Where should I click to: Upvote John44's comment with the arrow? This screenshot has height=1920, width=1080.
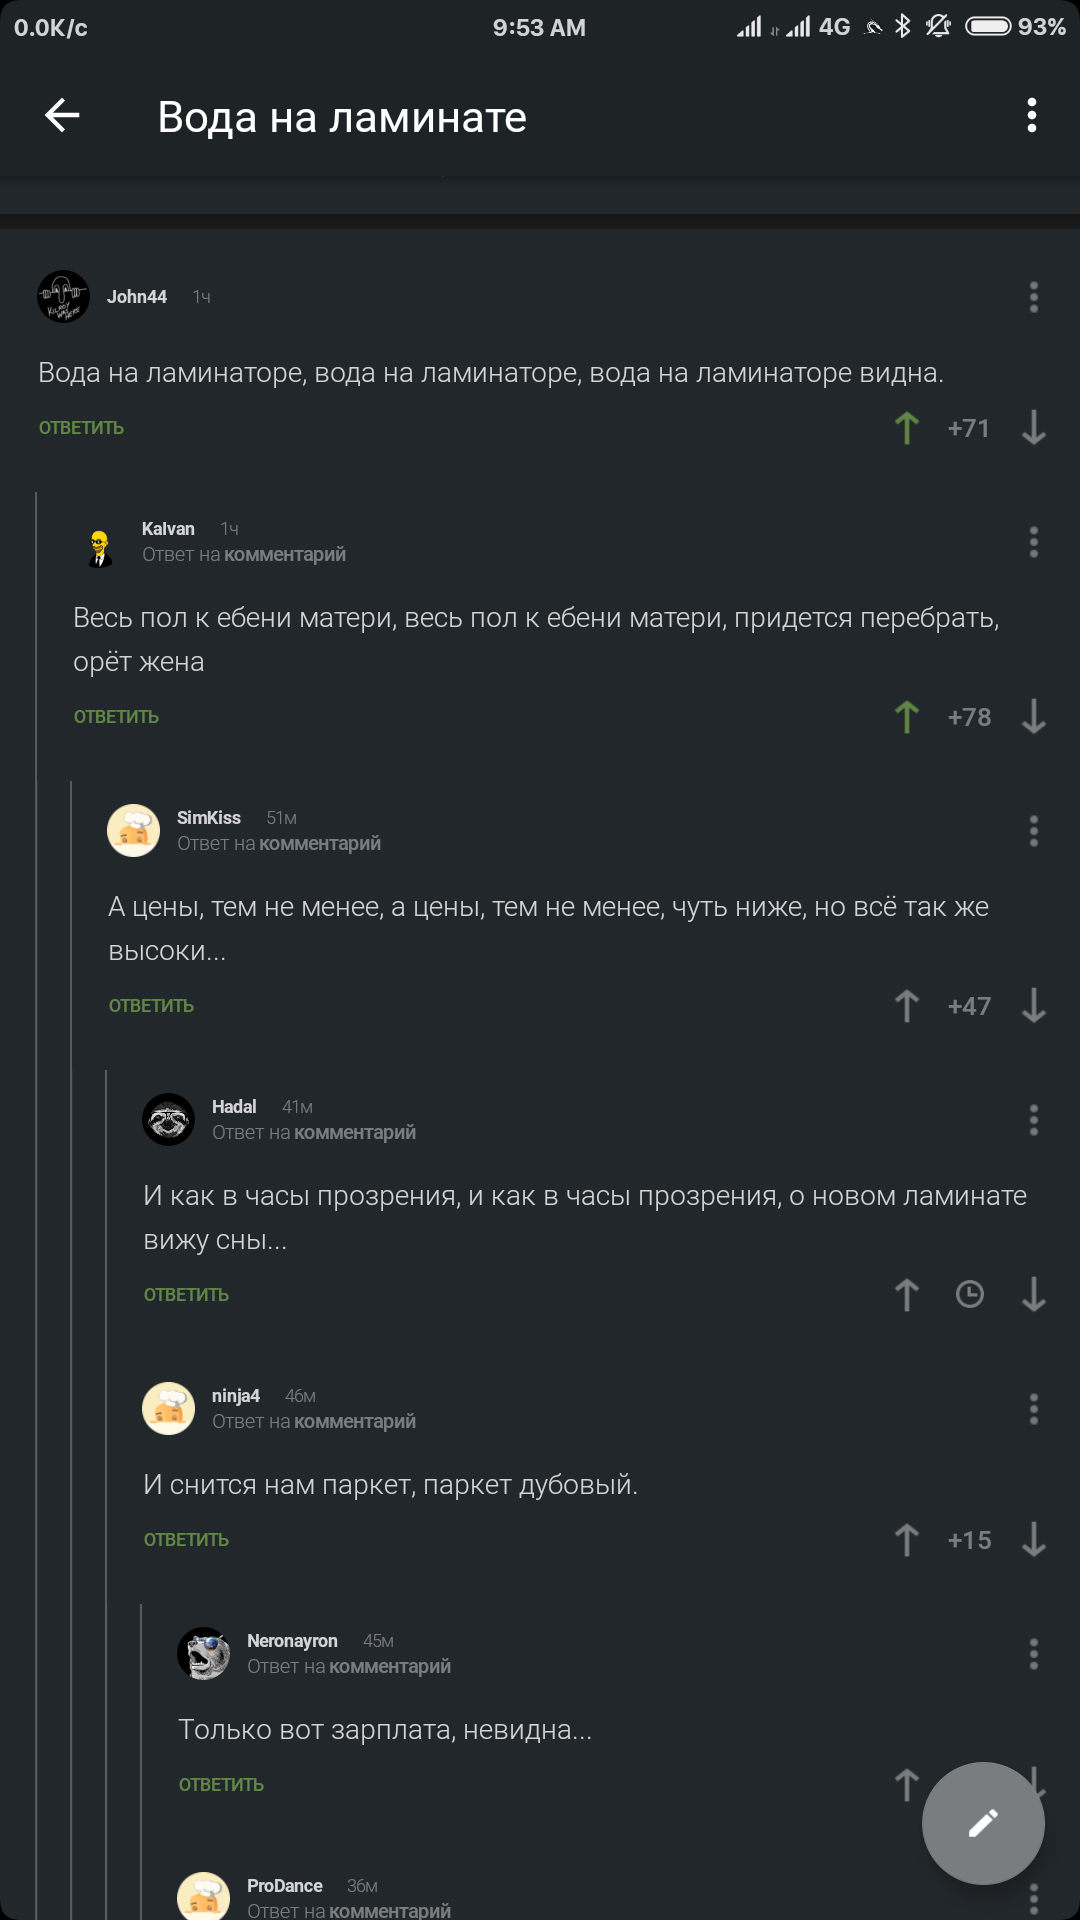[906, 428]
